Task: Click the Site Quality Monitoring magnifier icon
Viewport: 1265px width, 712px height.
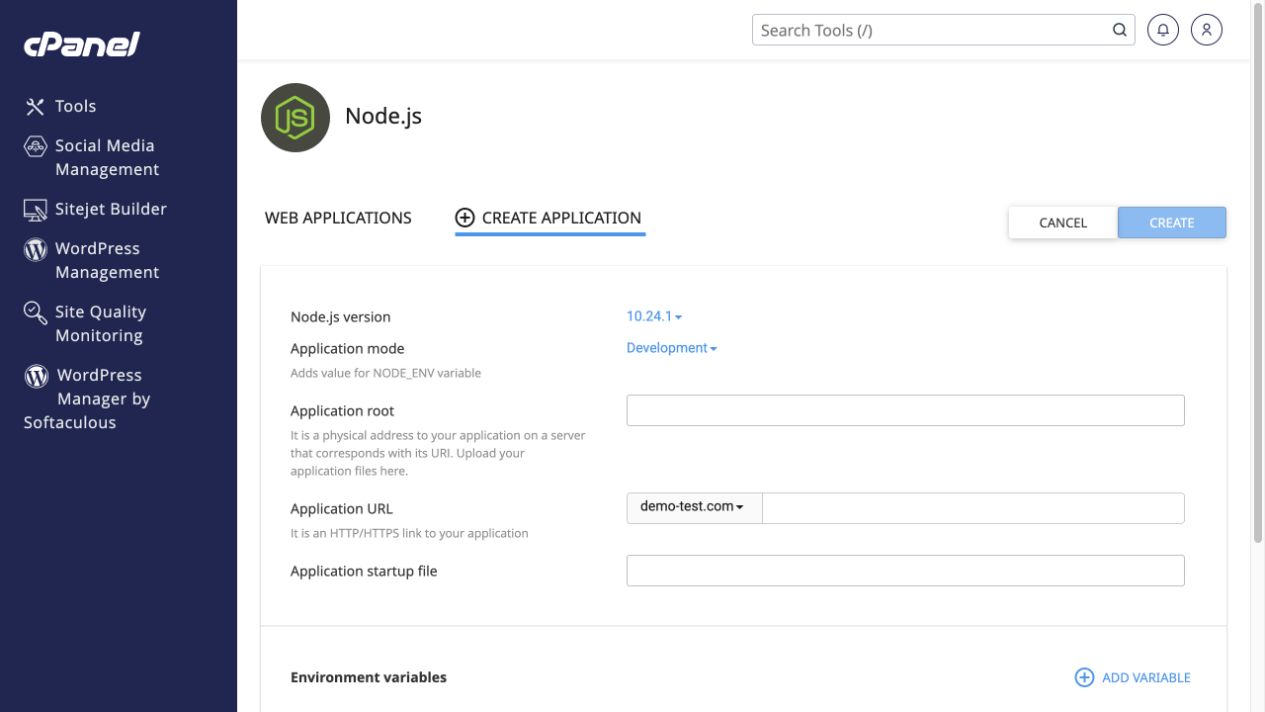Action: point(35,313)
